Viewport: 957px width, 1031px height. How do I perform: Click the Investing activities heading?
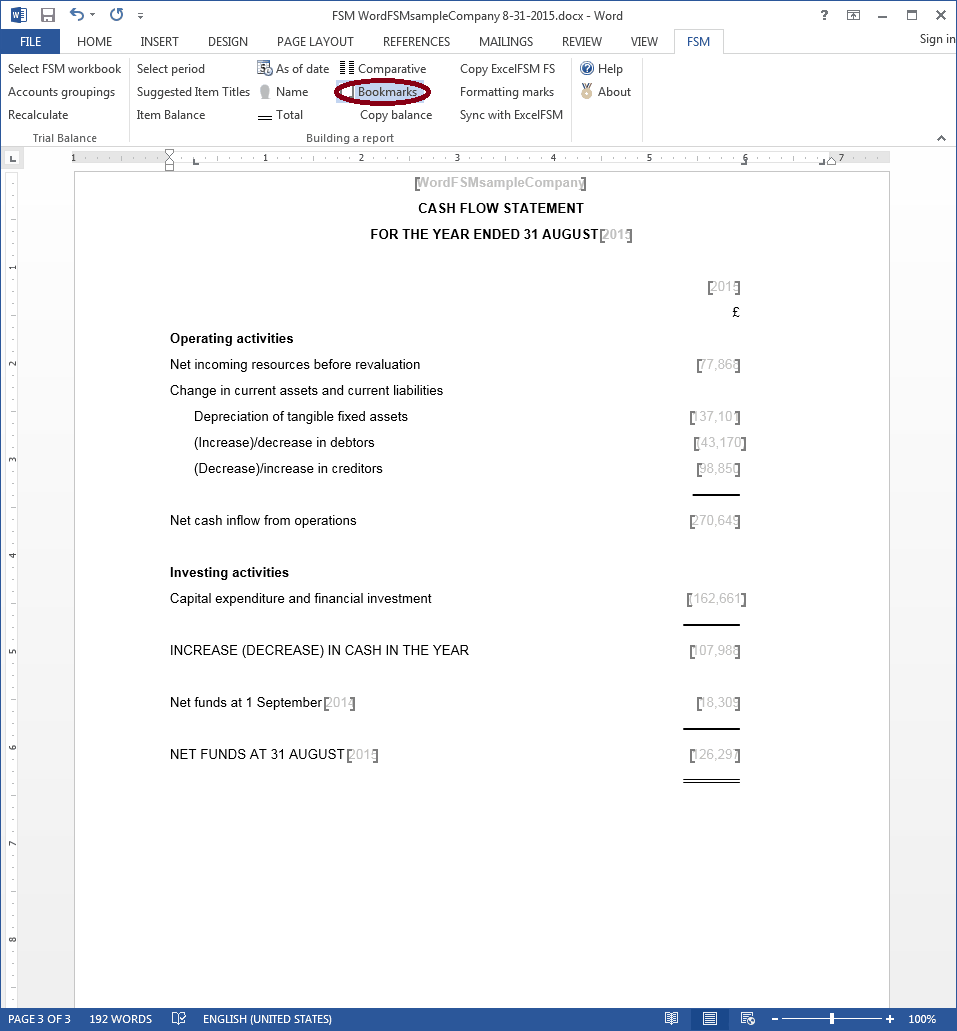tap(229, 572)
